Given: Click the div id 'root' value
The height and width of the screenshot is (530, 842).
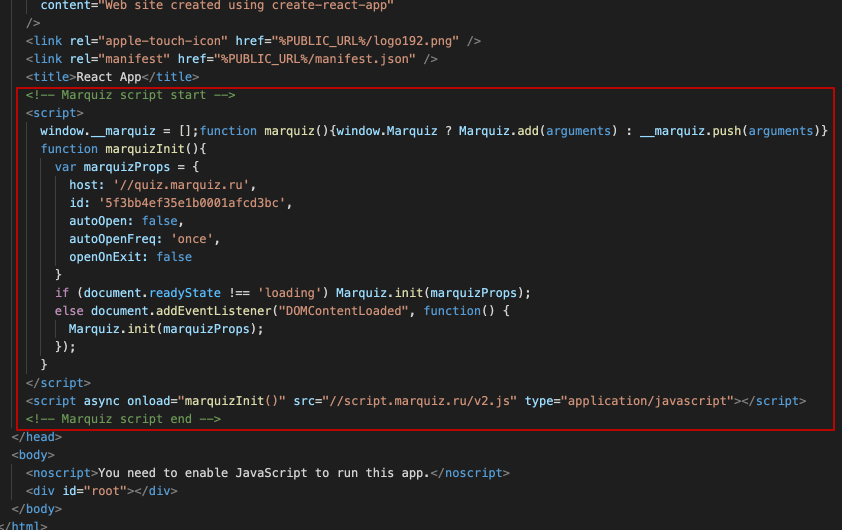Looking at the screenshot, I should pyautogui.click(x=105, y=491).
